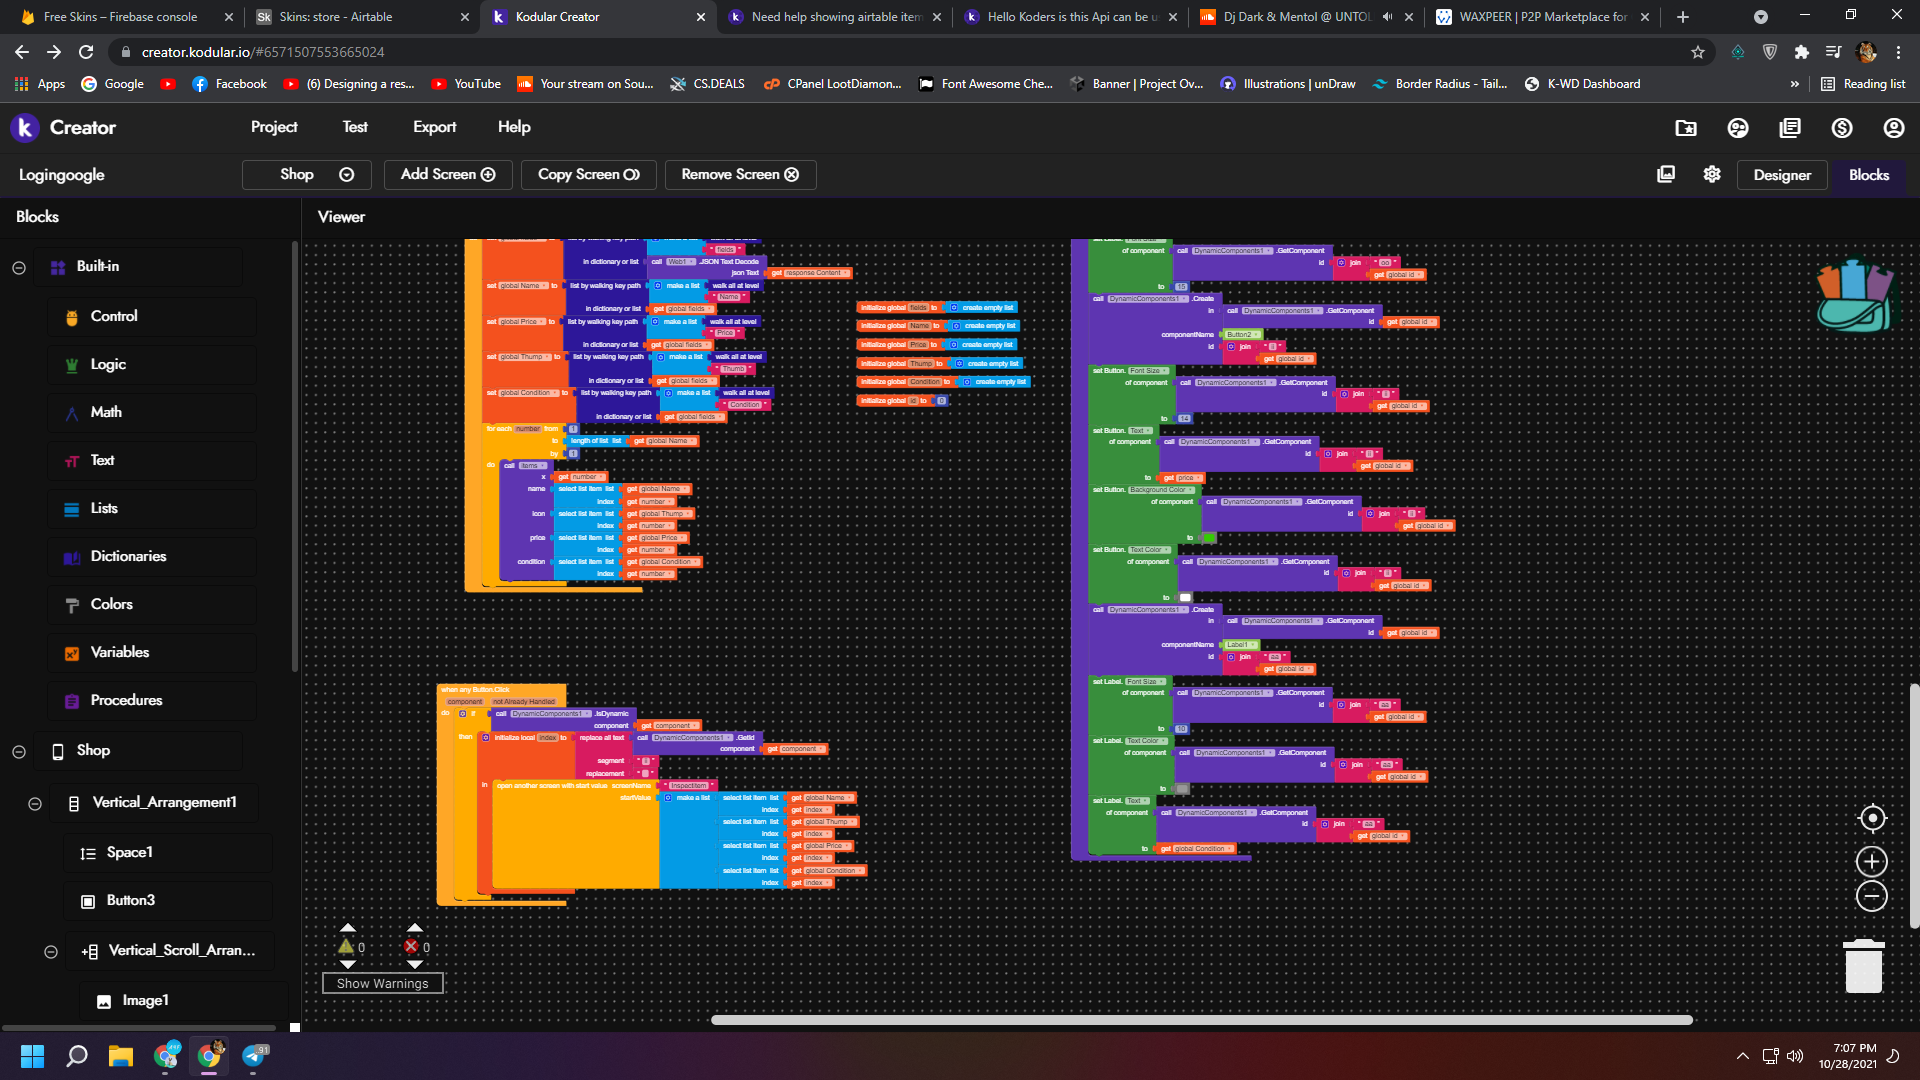Collapse Vertical_Arrangement1 tree node
Viewport: 1920px width, 1080px height.
coord(35,803)
